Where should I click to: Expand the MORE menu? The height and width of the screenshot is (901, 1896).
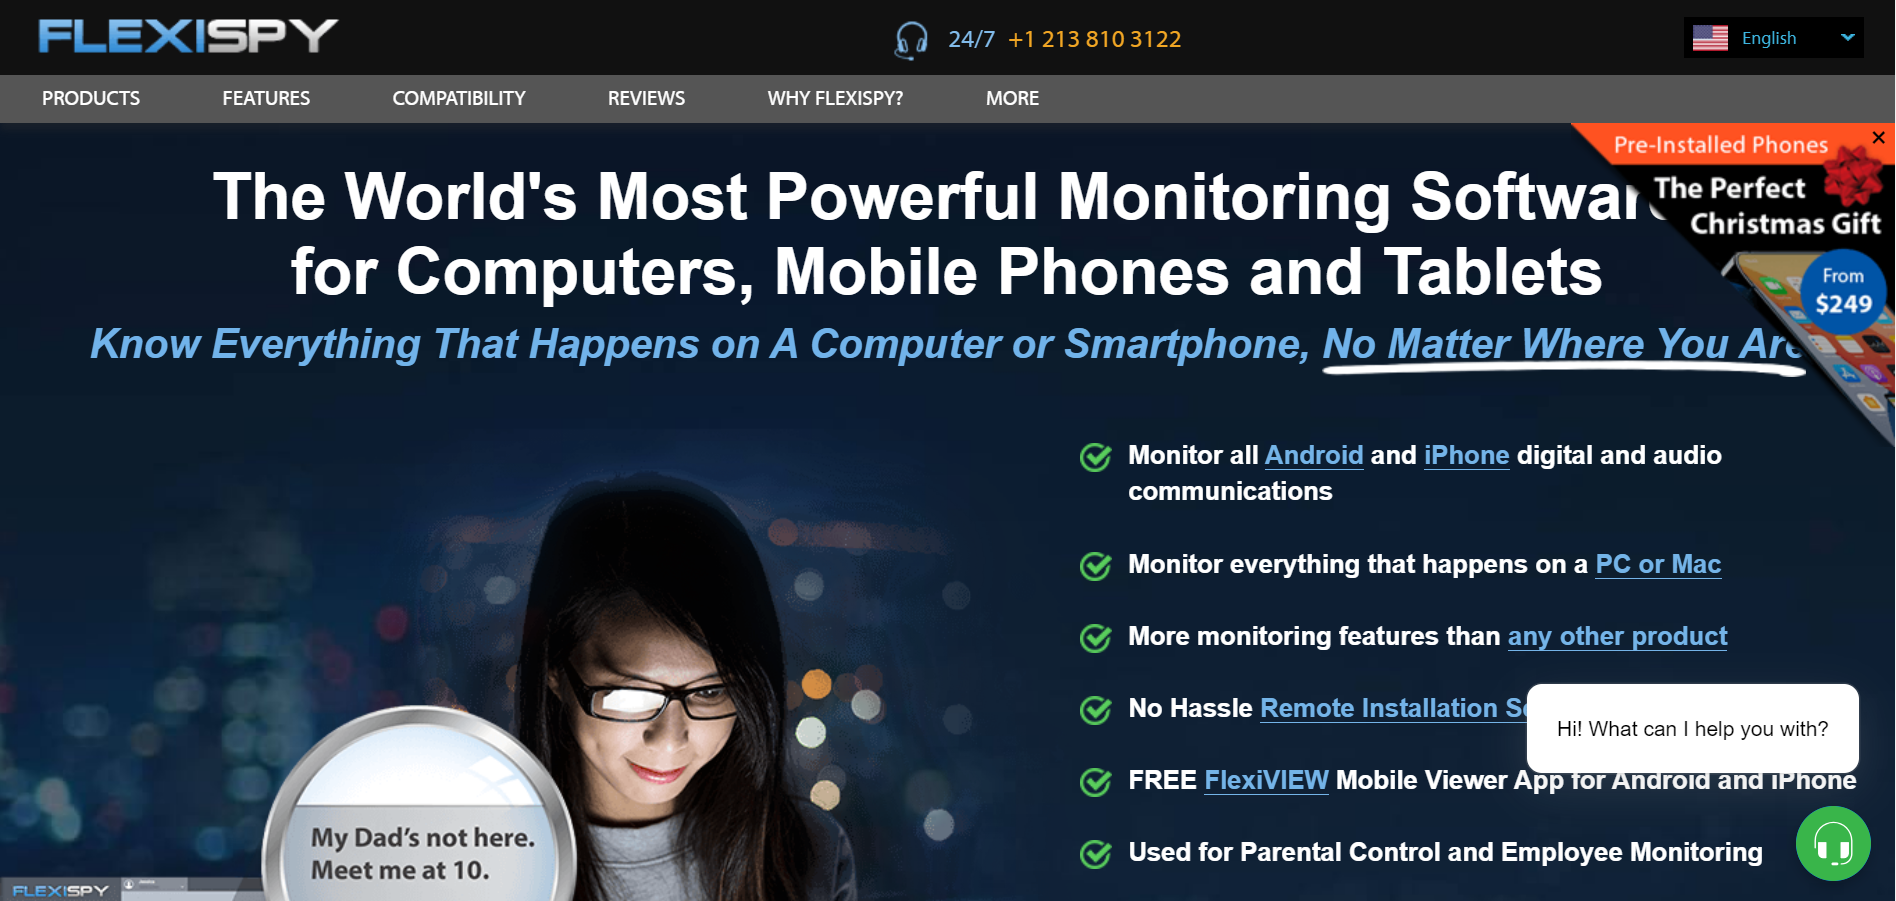1012,98
